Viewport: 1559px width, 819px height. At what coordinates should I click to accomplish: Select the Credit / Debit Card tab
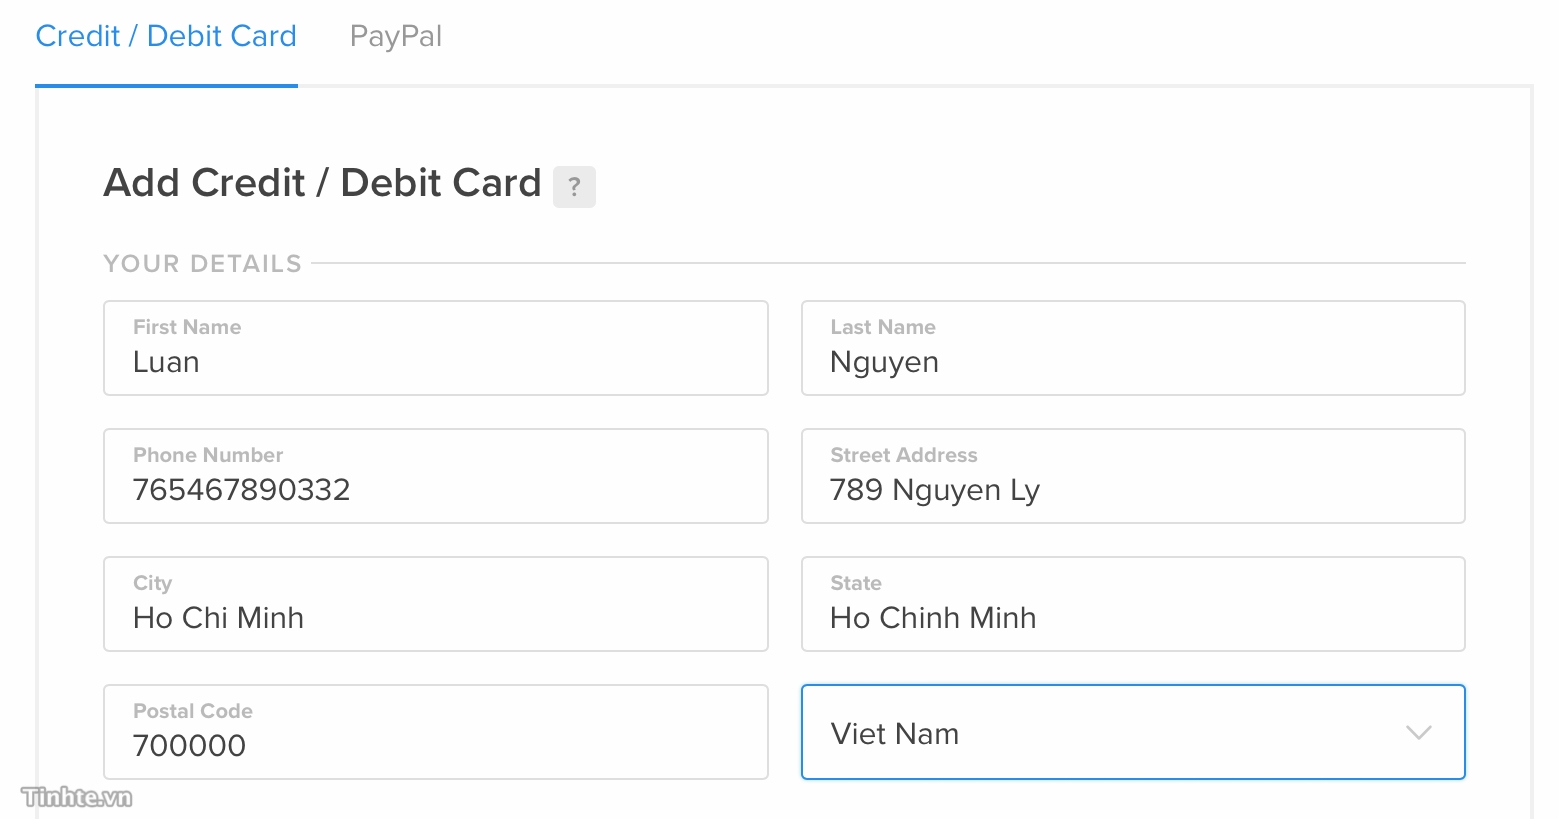point(165,35)
